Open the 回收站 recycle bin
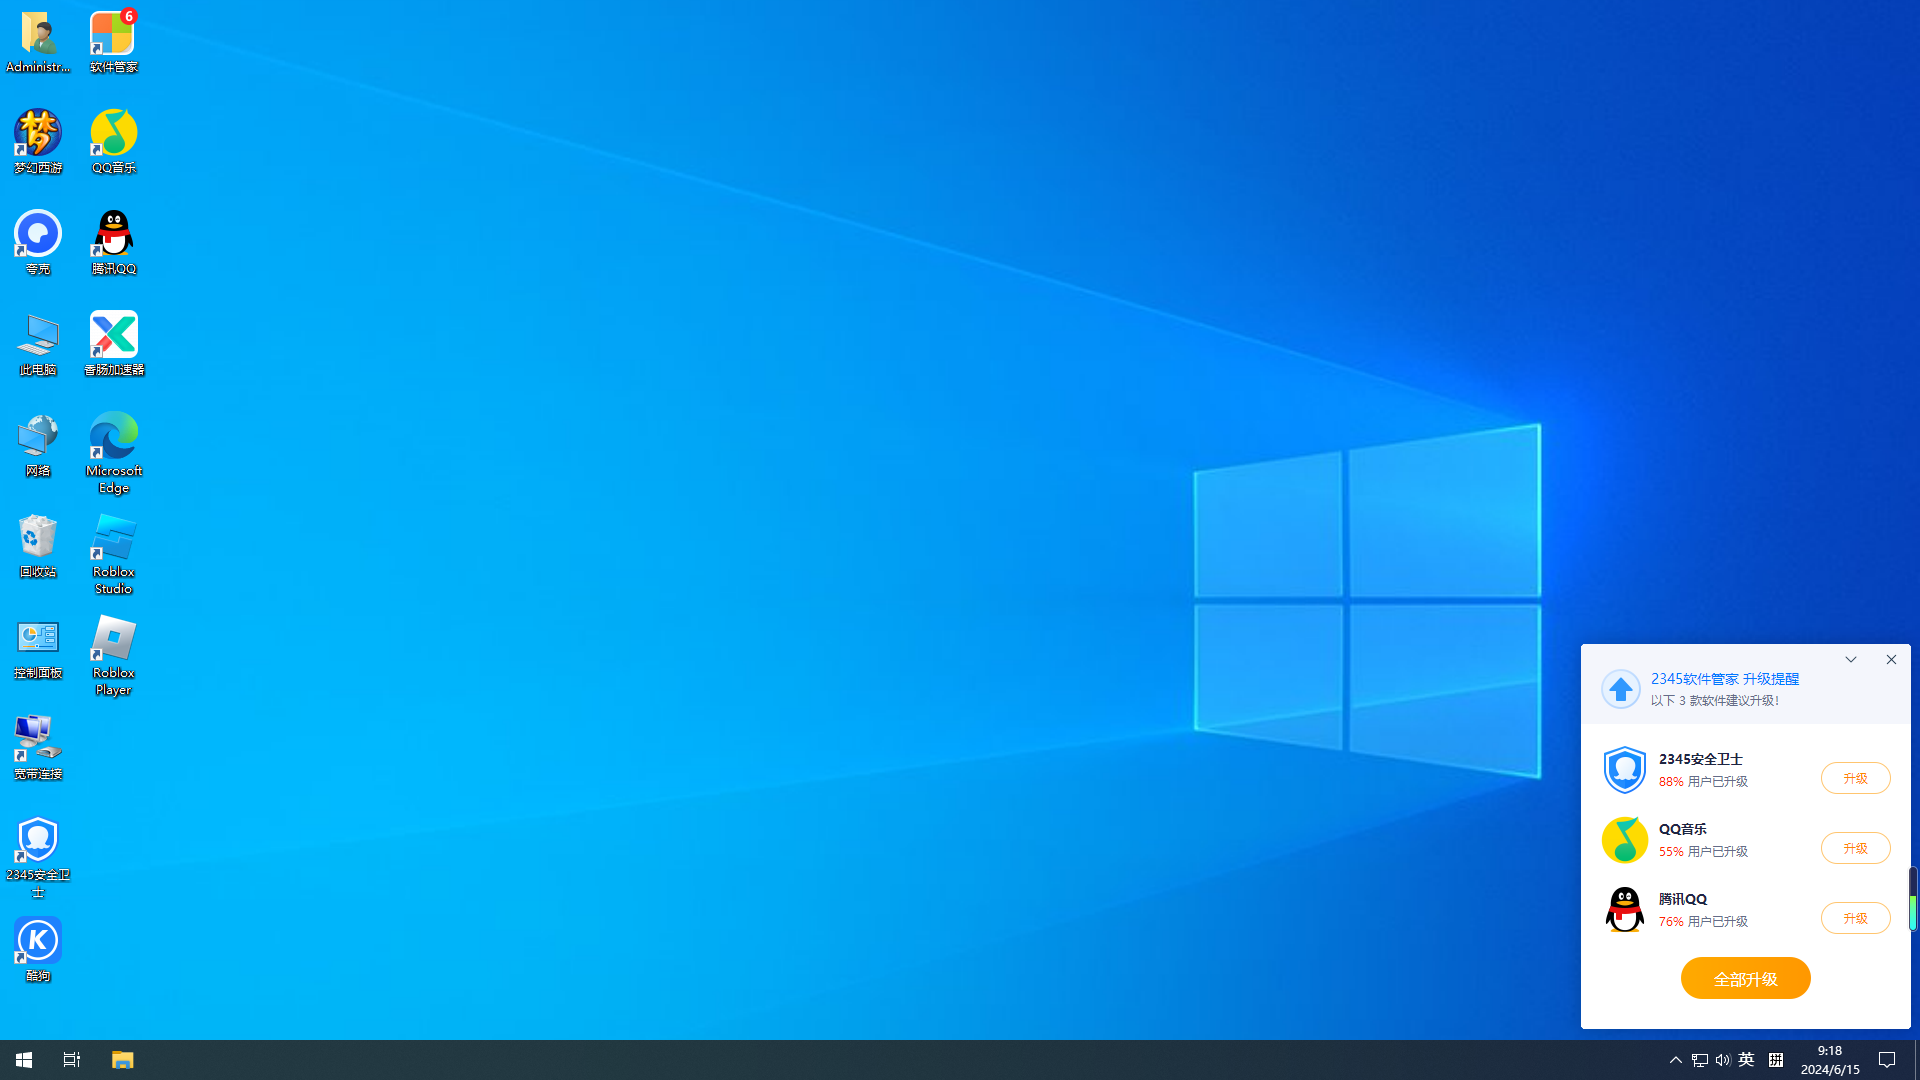Image resolution: width=1920 pixels, height=1080 pixels. coord(38,545)
